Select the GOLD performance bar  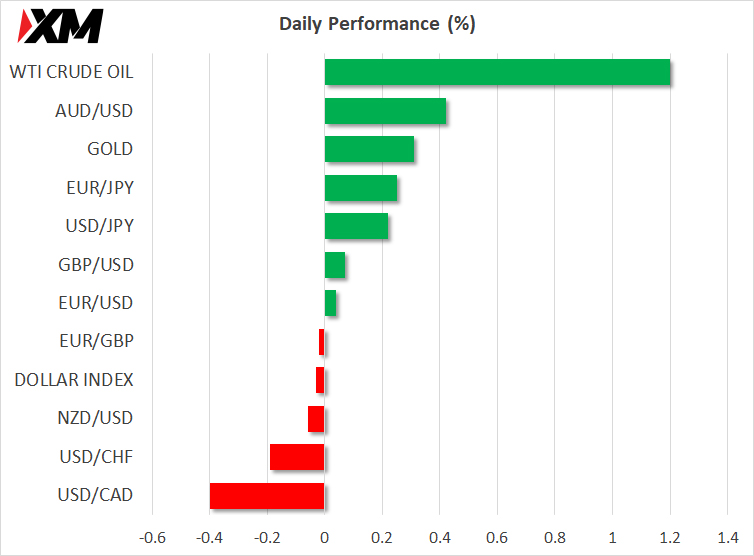[x=369, y=149]
